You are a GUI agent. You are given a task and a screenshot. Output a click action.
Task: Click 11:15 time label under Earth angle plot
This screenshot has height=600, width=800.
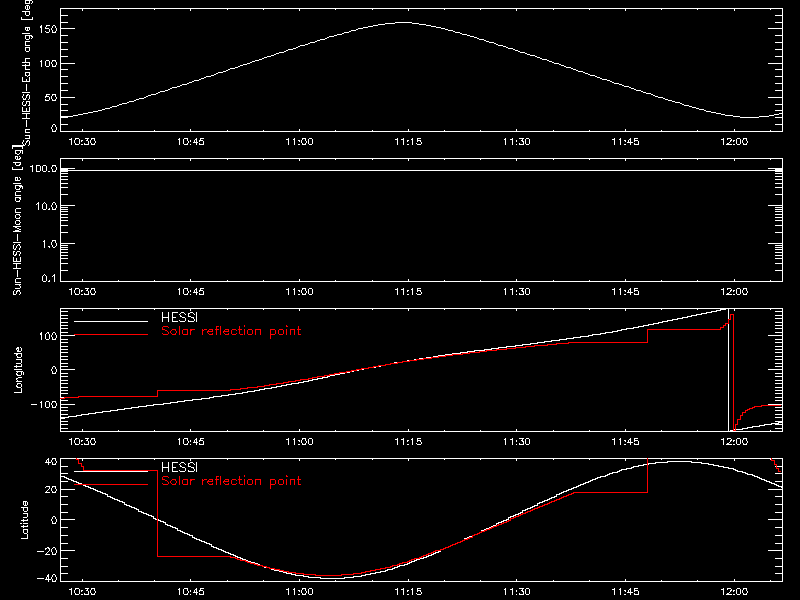coord(408,142)
